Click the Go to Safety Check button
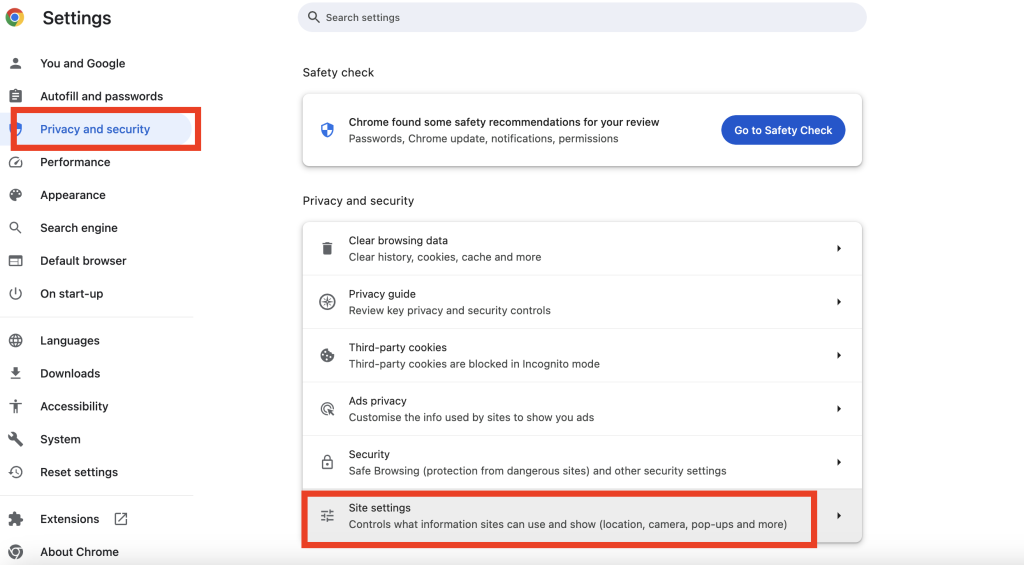 (783, 130)
